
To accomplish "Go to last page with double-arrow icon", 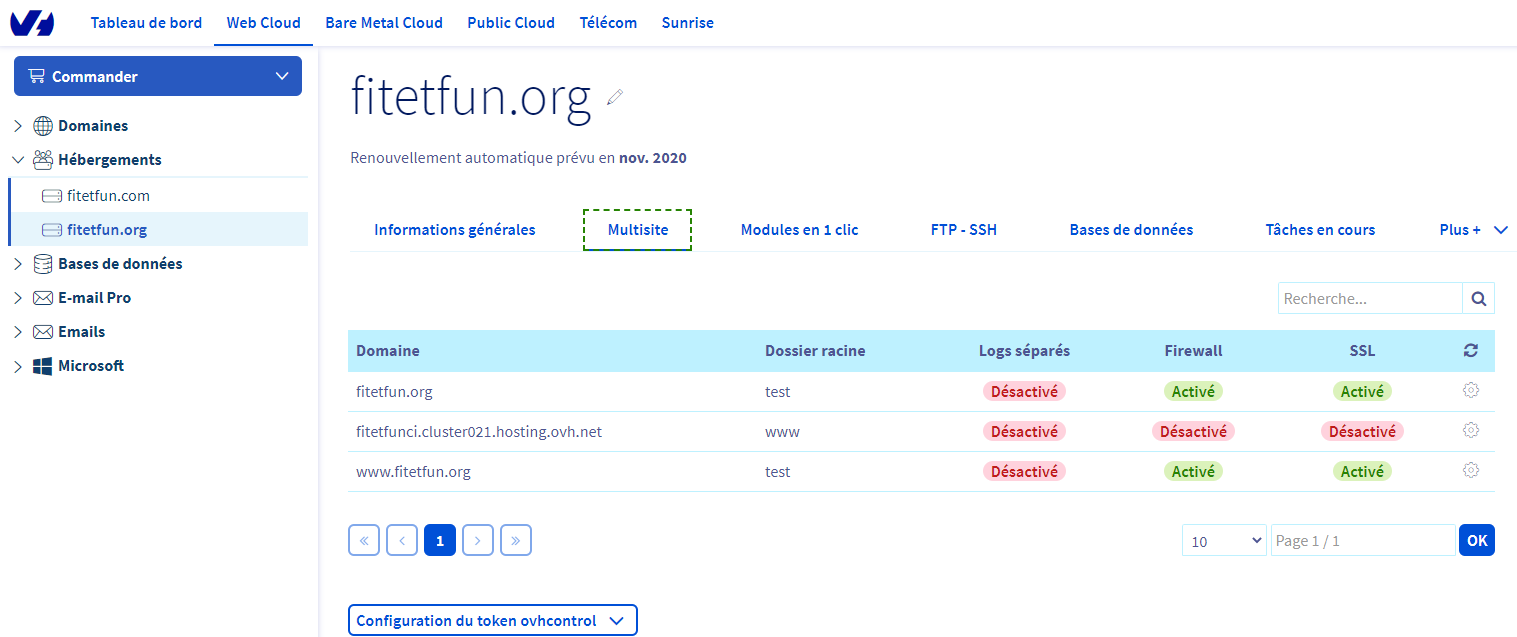I will 515,540.
